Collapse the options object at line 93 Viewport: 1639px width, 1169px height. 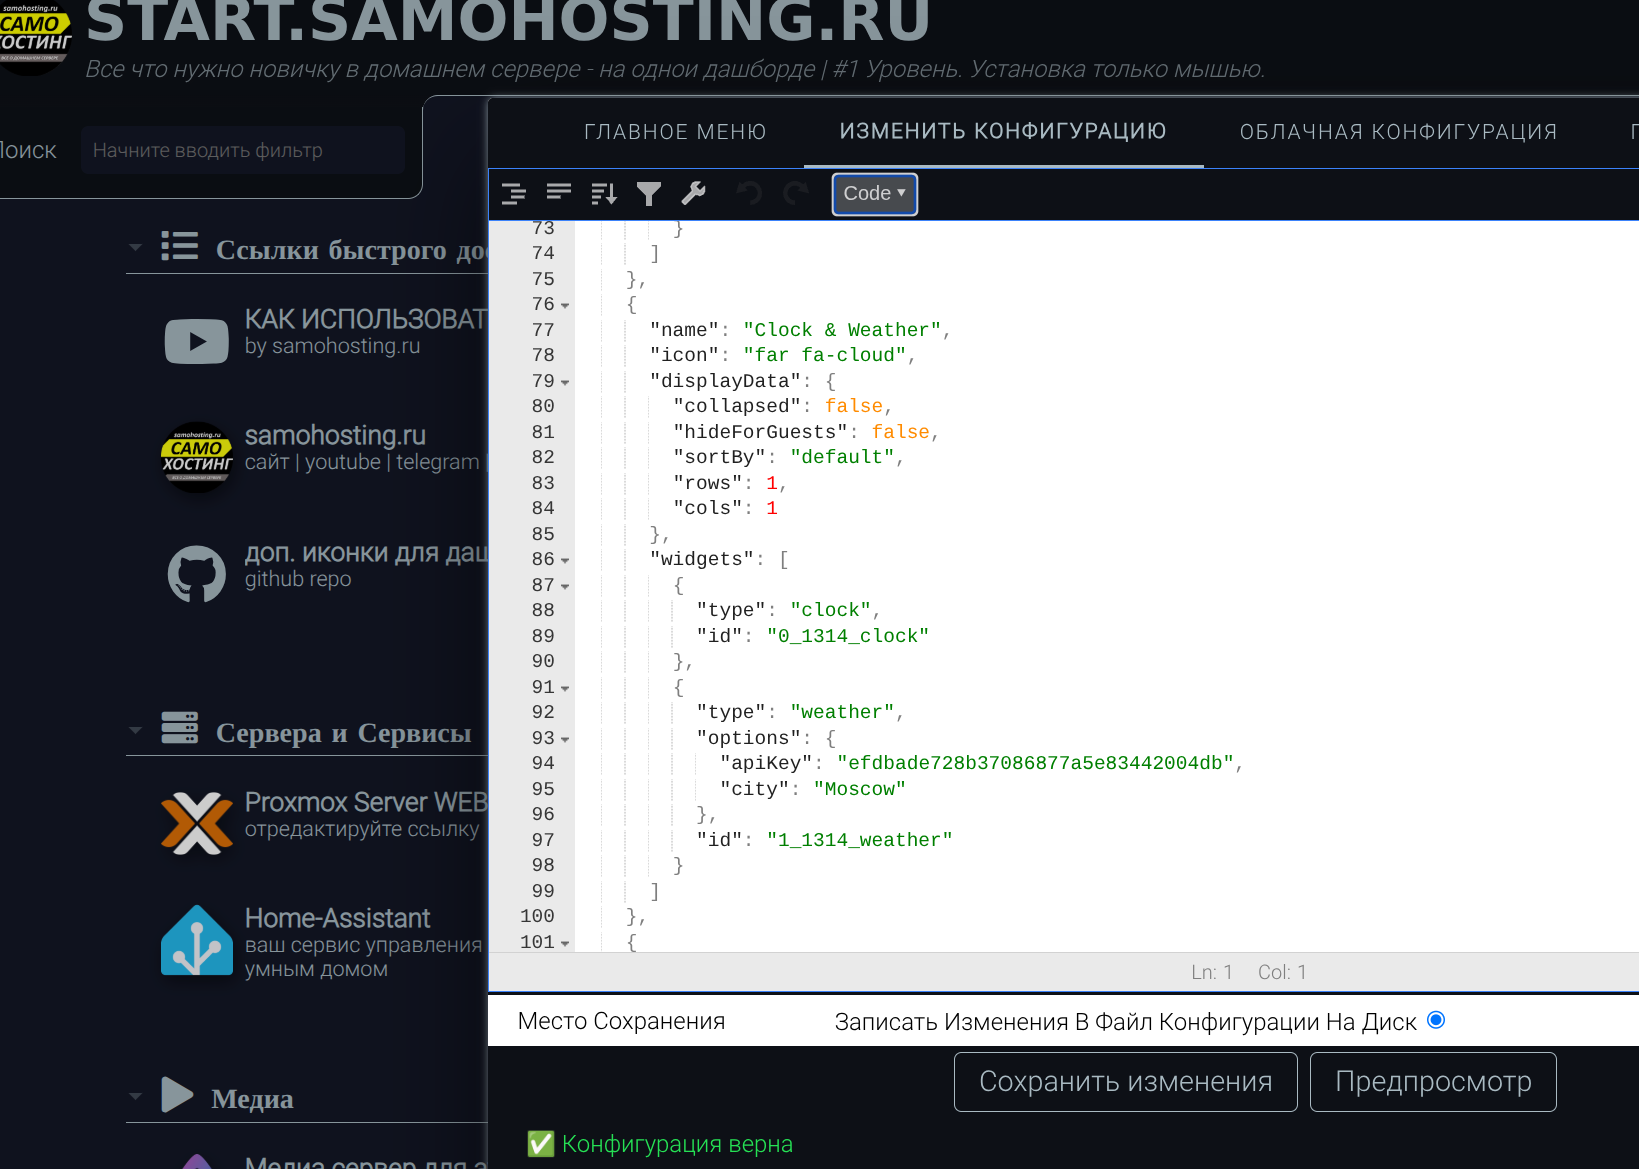click(x=565, y=740)
